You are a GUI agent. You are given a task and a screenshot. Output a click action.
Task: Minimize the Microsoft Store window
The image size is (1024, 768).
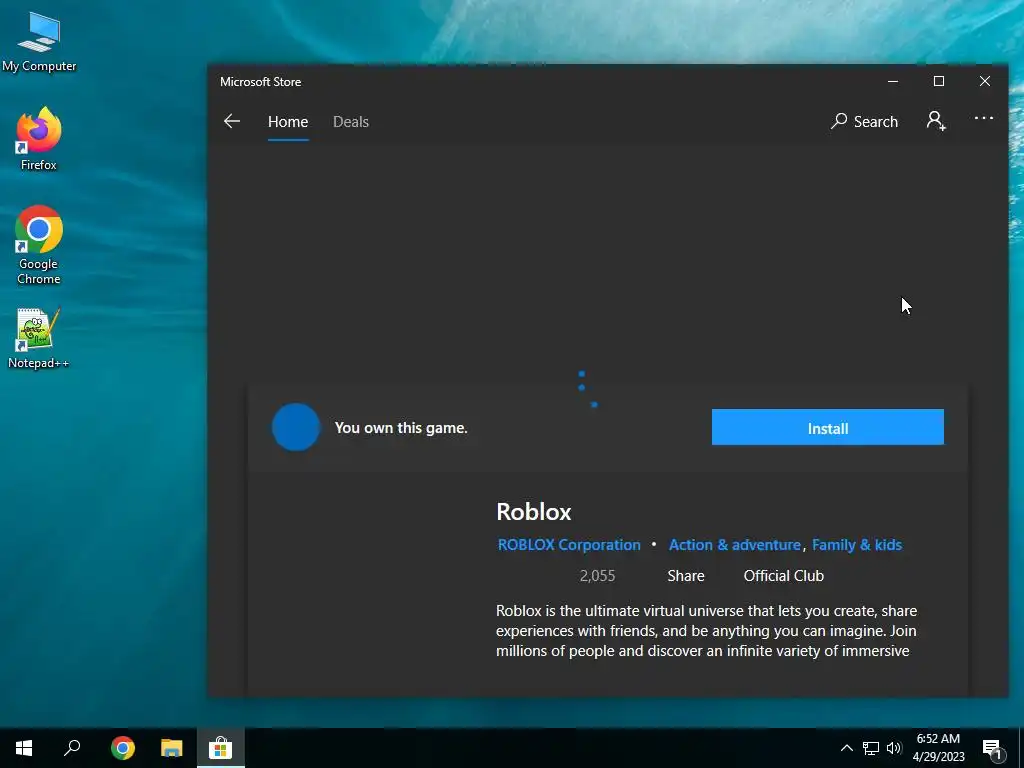(x=893, y=82)
